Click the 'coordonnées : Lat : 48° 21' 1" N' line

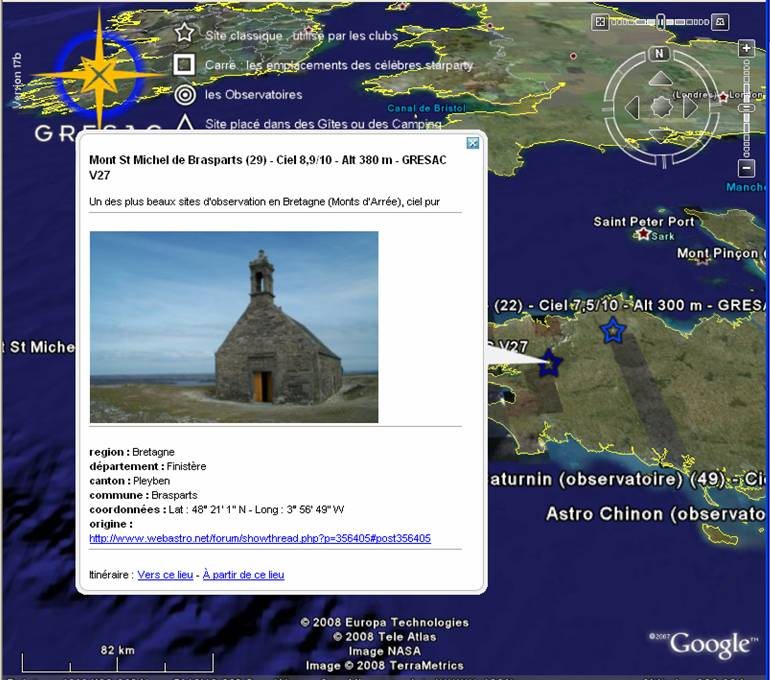coord(217,509)
